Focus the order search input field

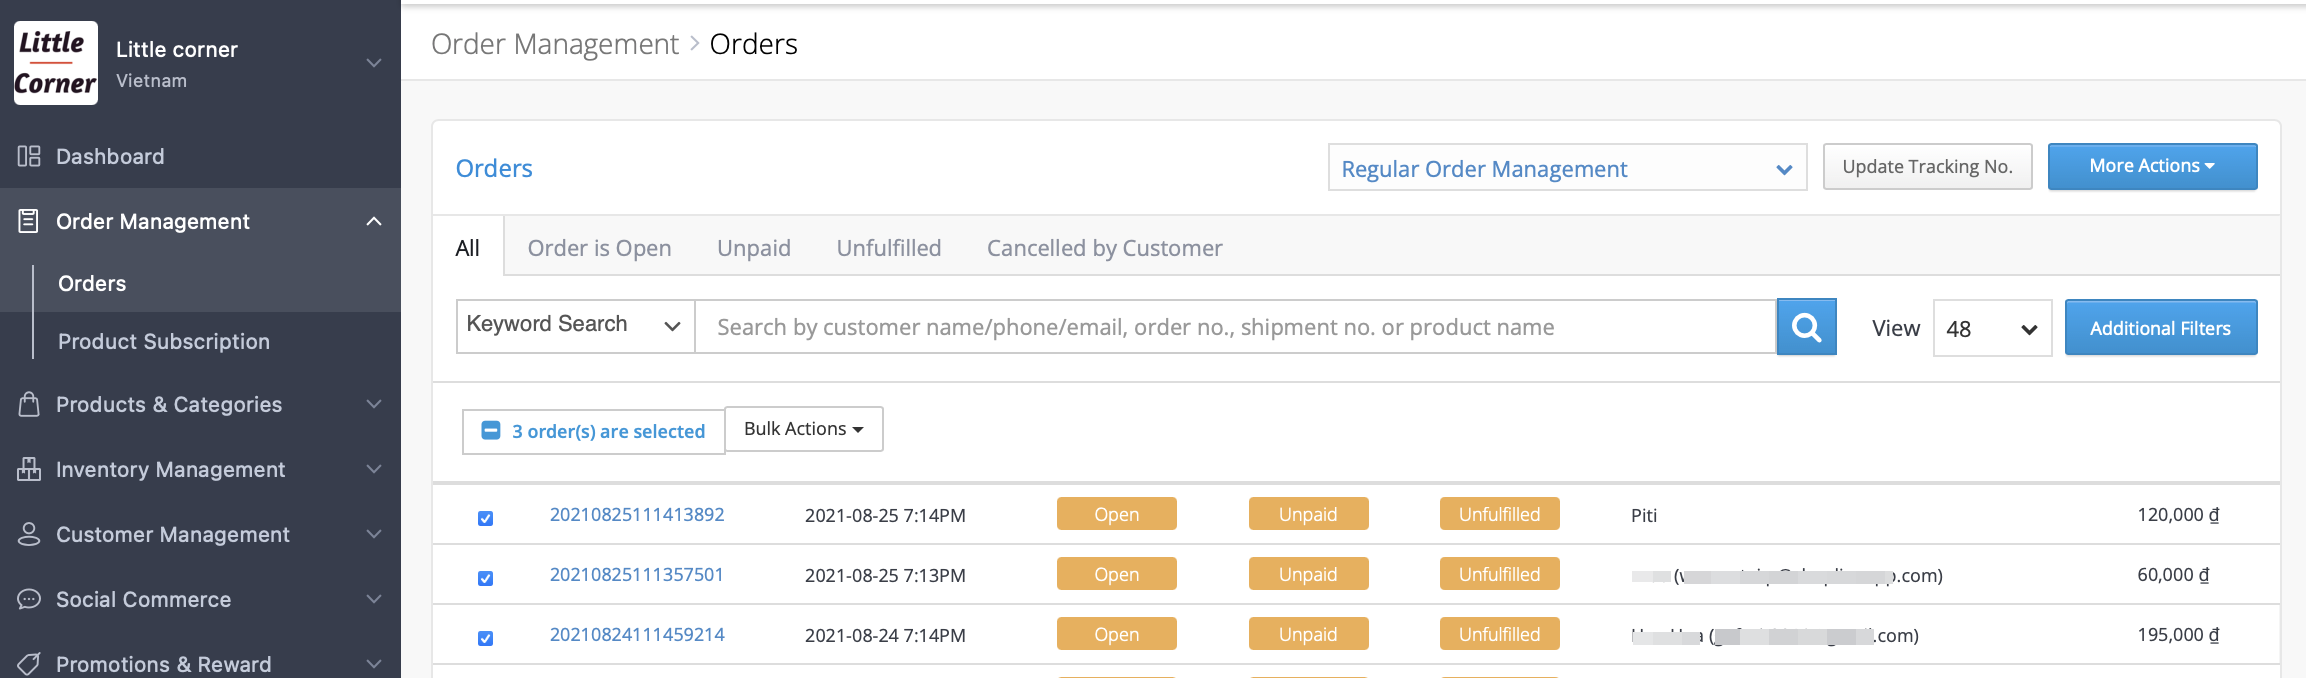(1235, 327)
